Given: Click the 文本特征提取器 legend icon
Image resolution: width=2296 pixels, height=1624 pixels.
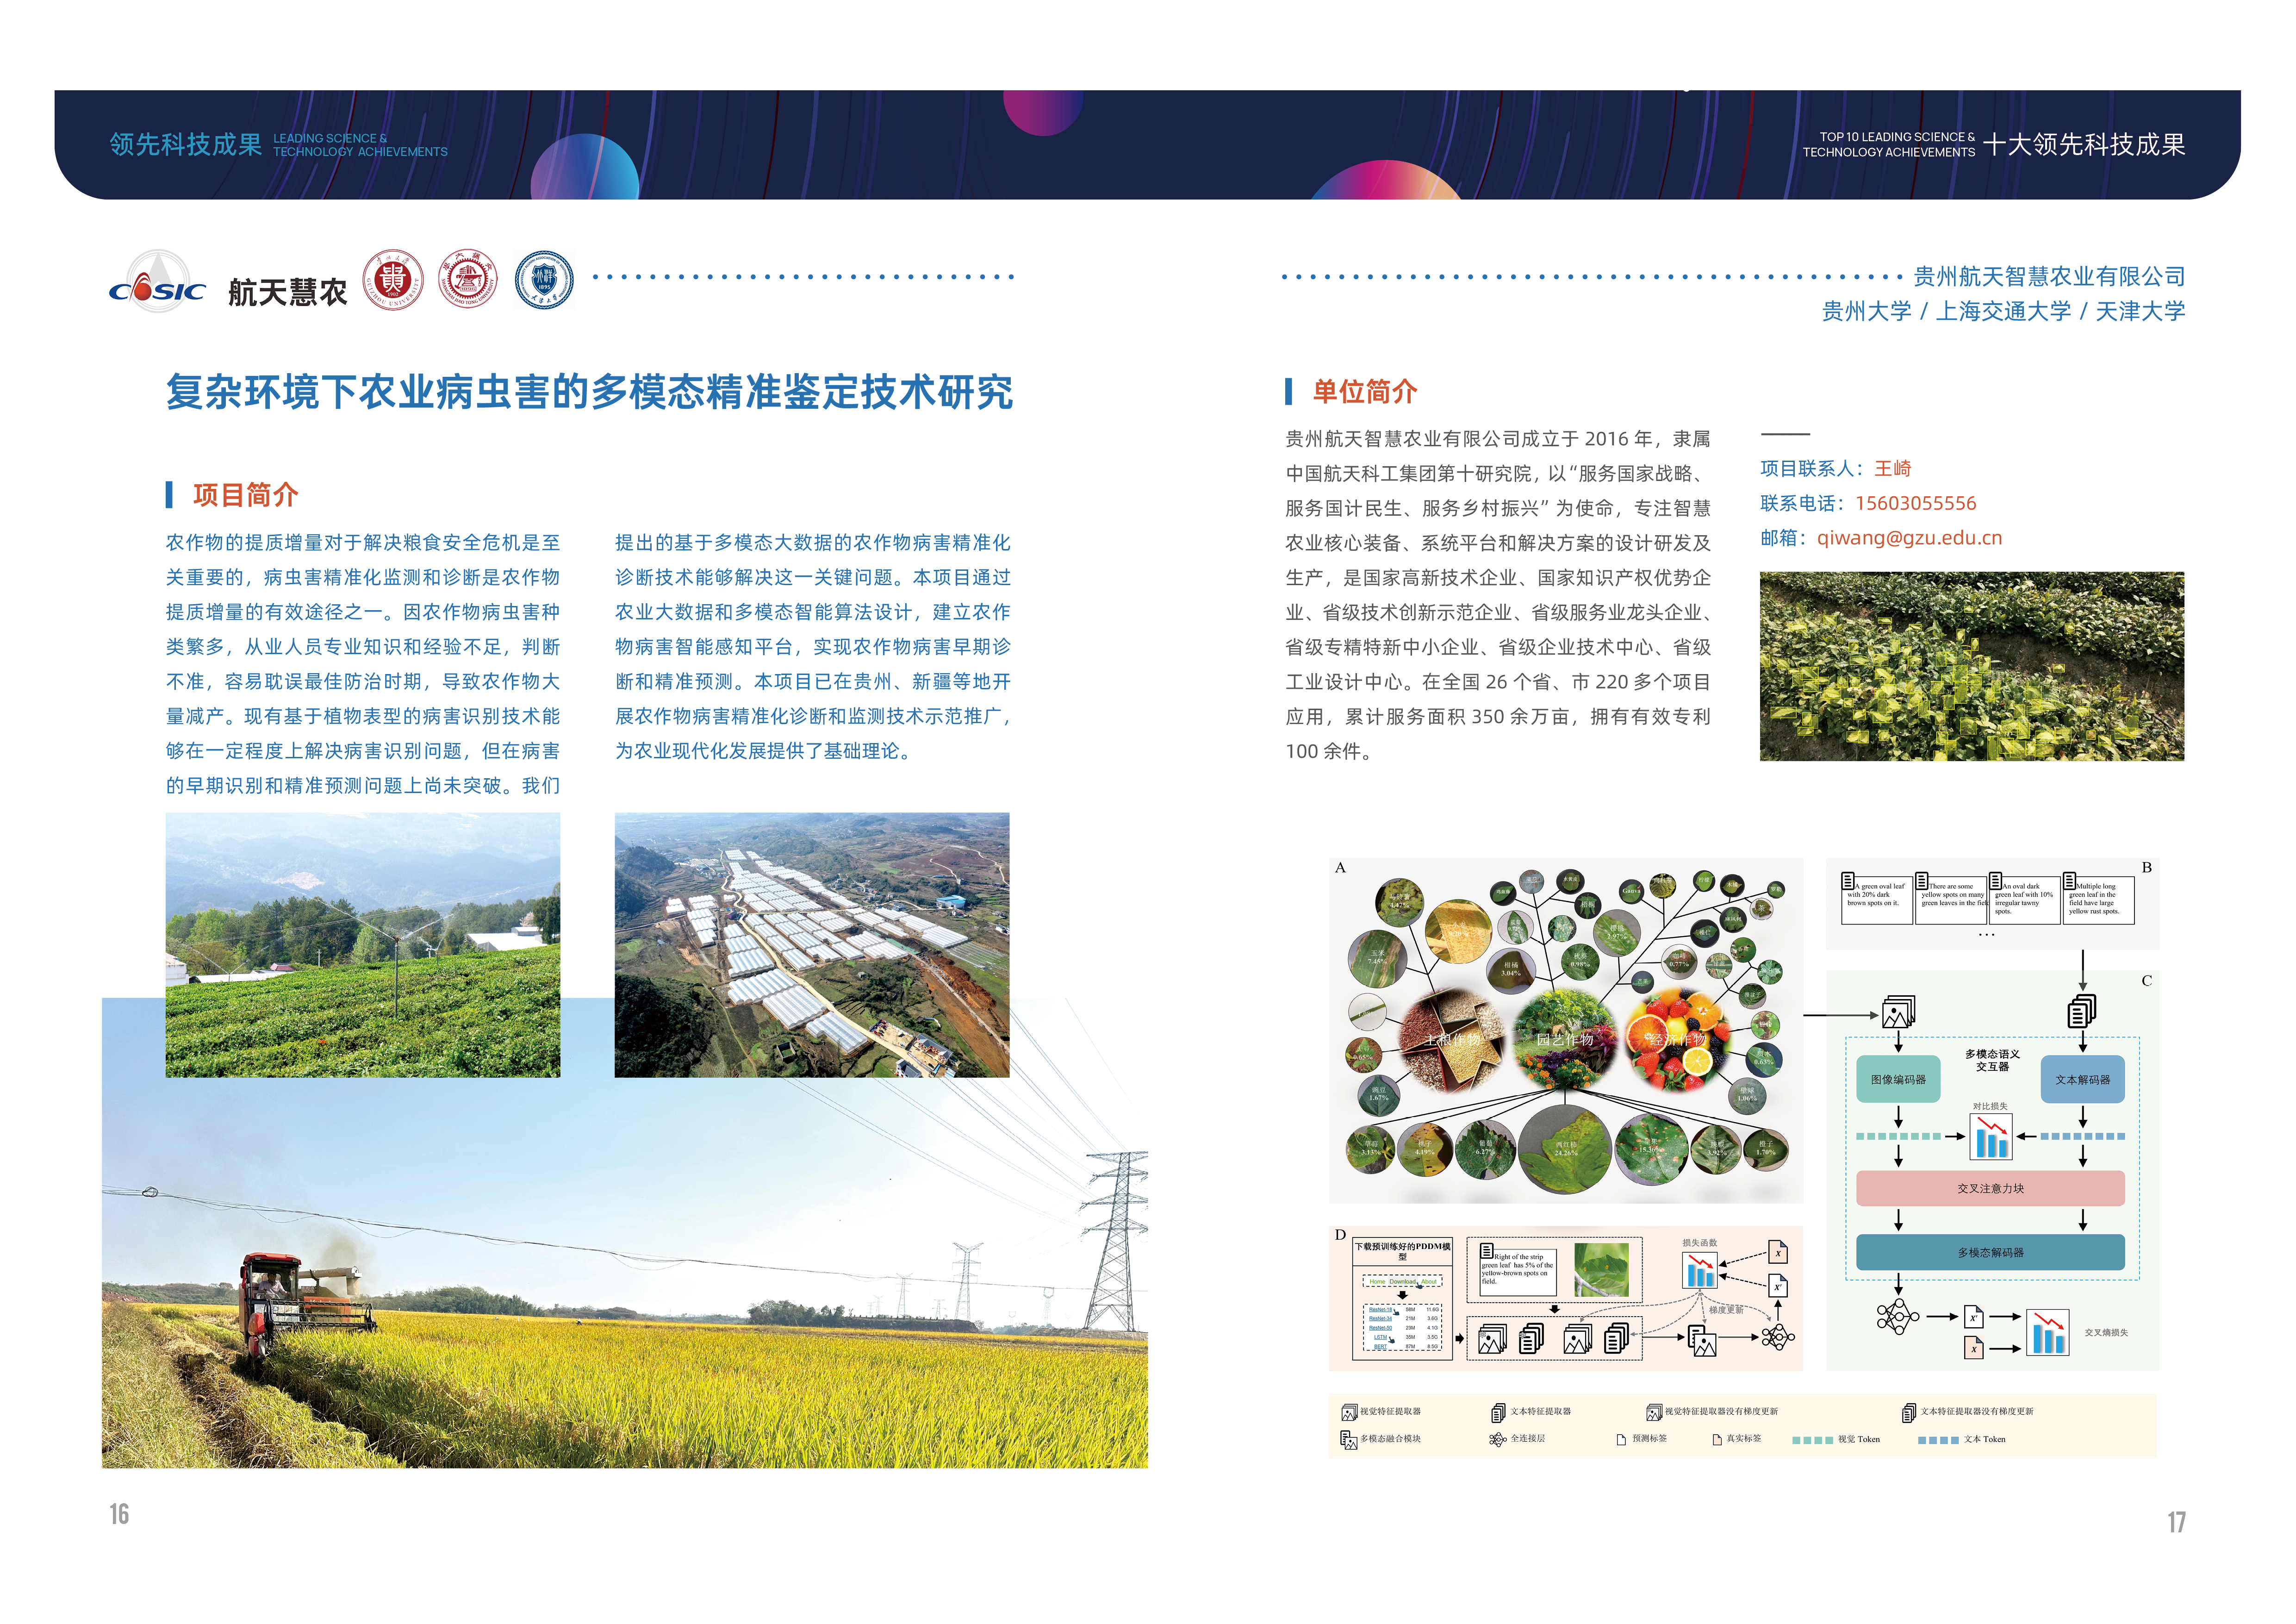Looking at the screenshot, I should (1498, 1412).
